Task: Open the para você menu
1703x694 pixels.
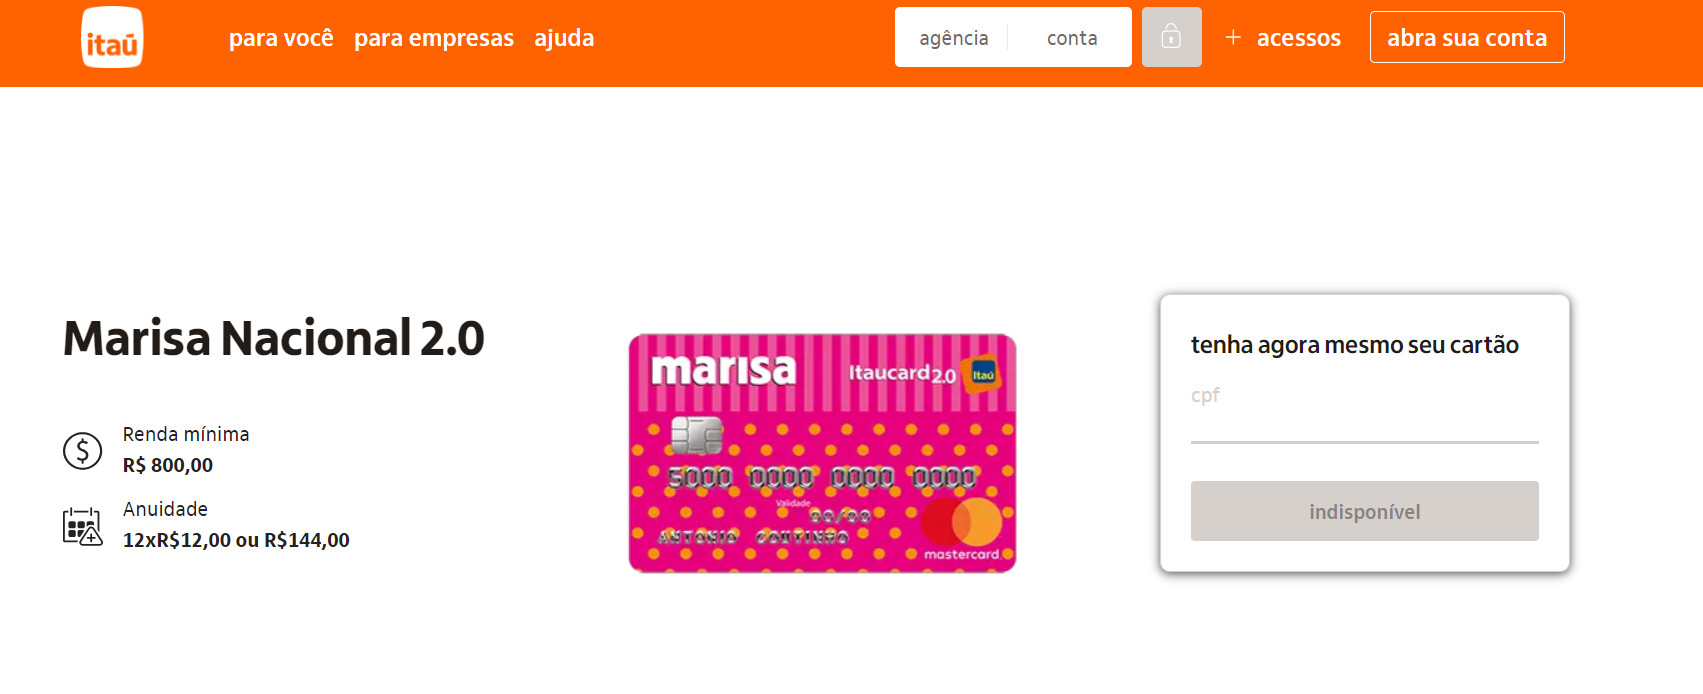Action: [x=281, y=38]
